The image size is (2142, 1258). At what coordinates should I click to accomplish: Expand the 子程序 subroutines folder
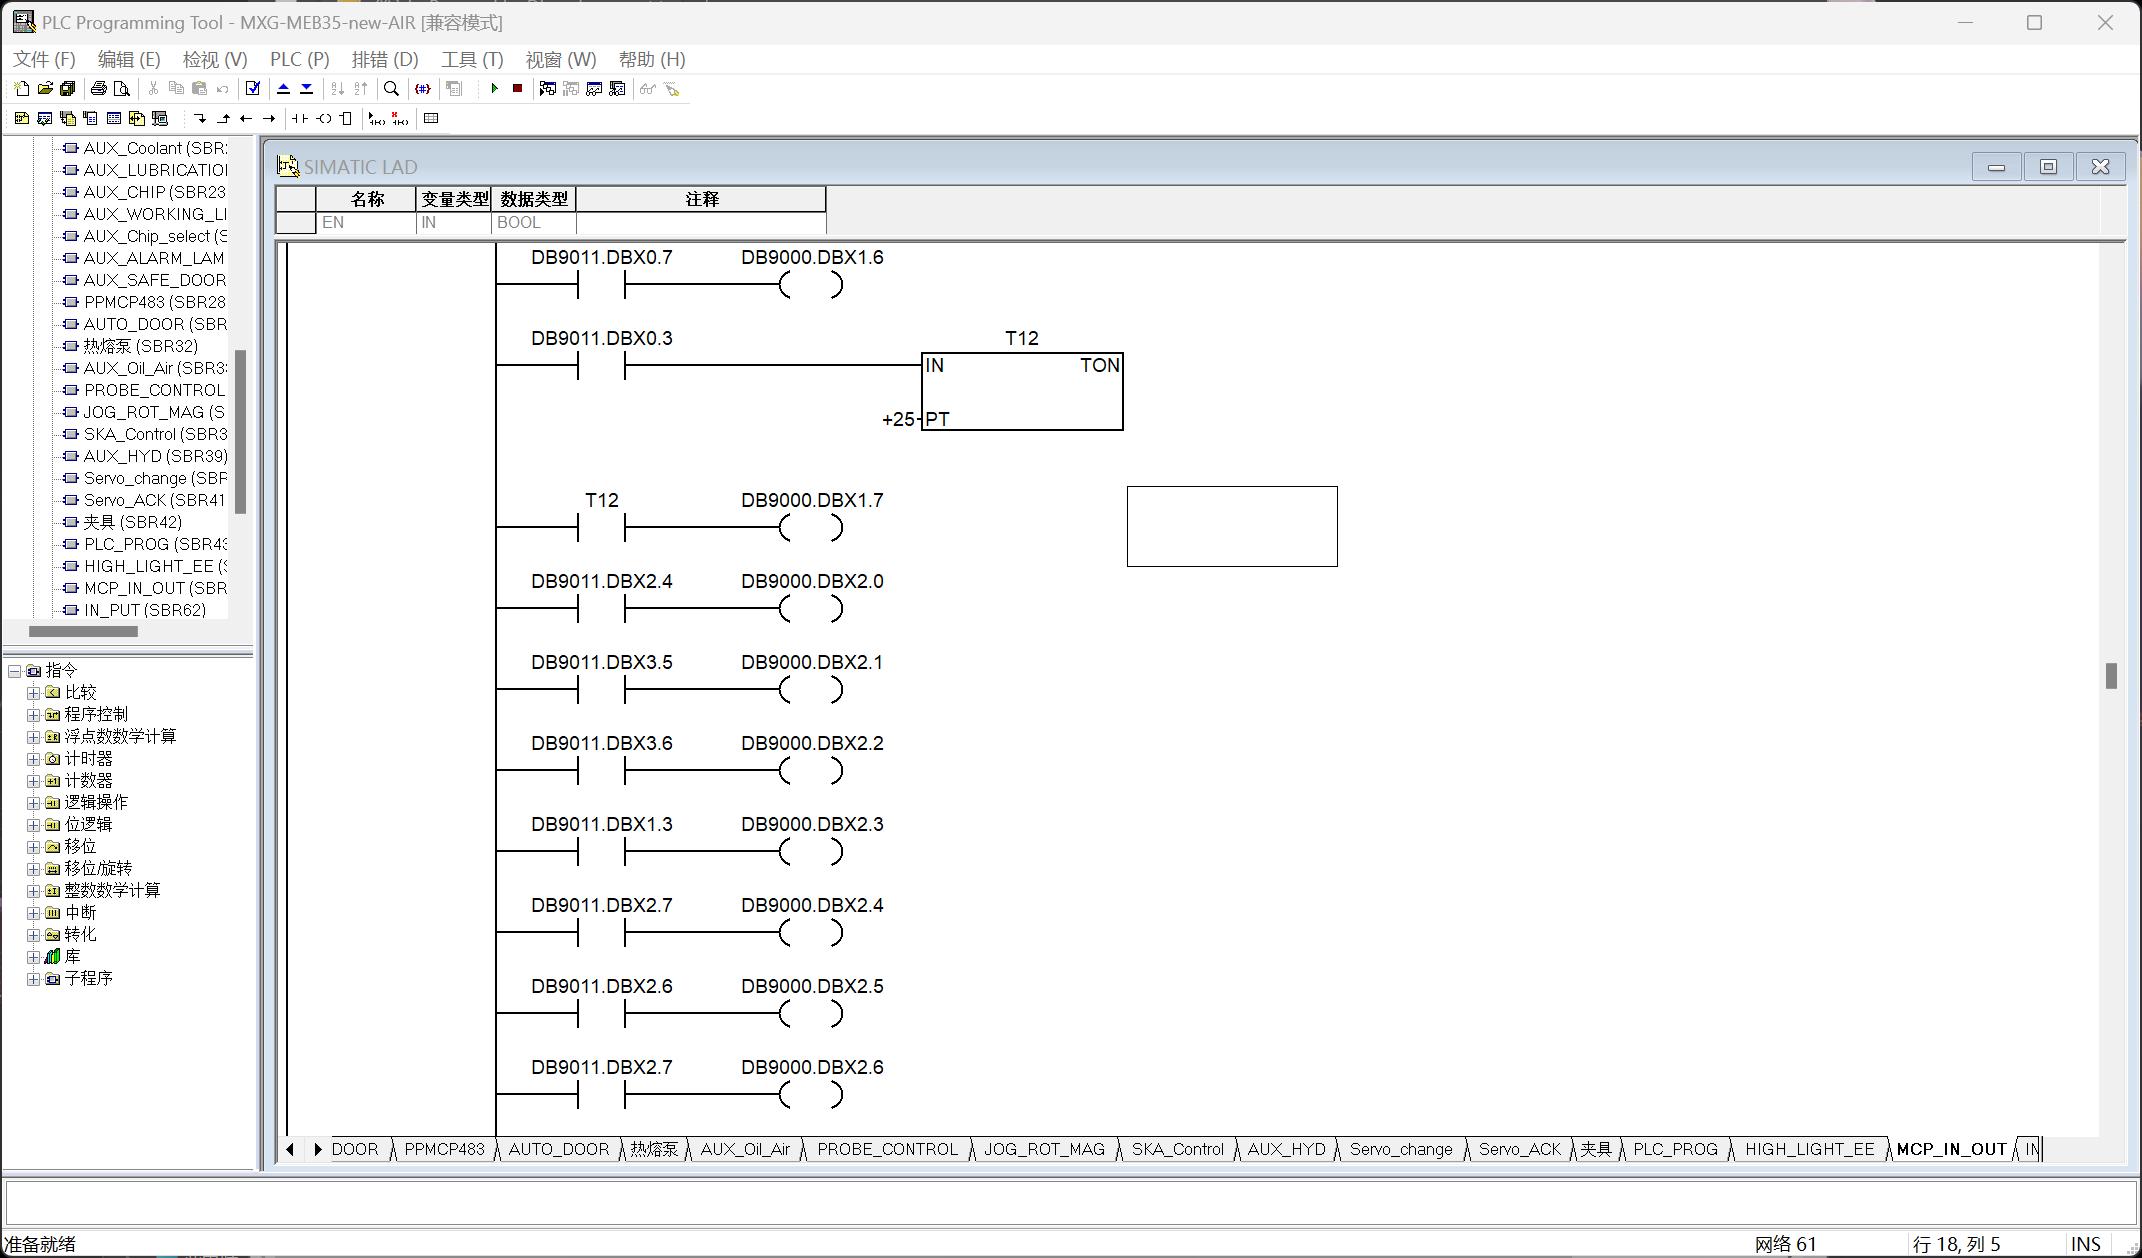tap(33, 979)
